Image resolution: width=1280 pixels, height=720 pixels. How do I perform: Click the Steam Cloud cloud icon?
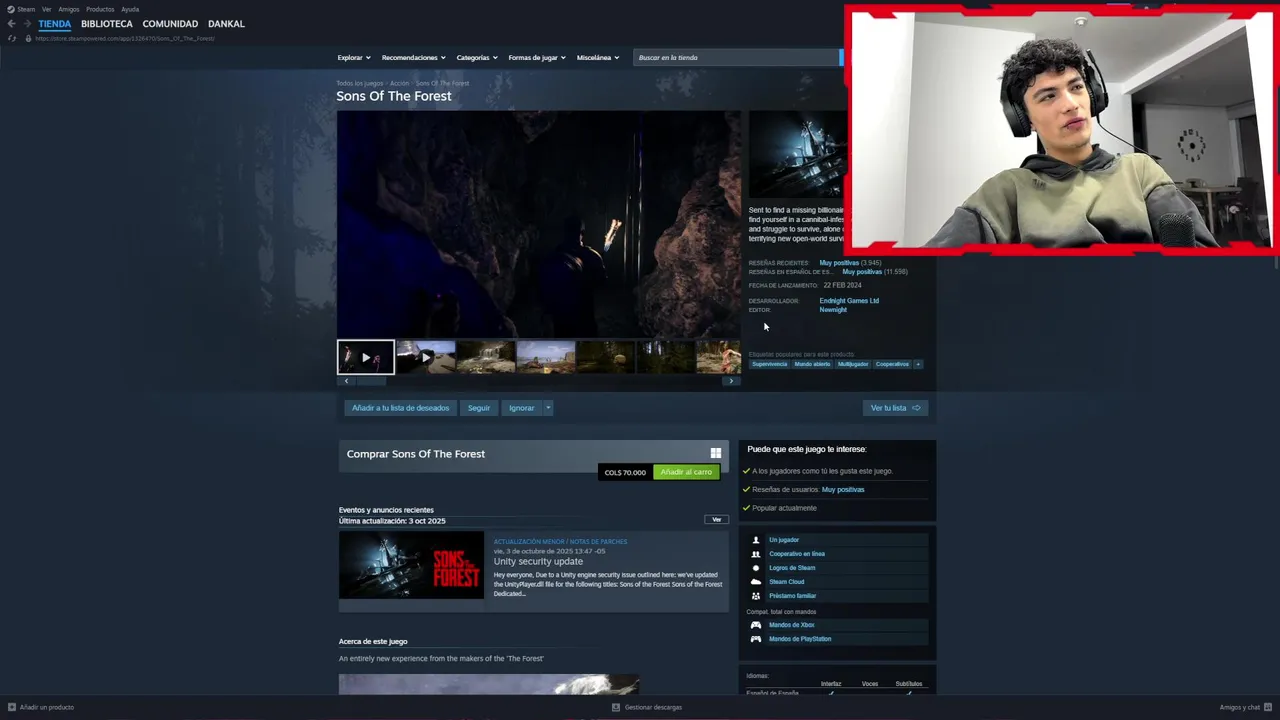[756, 582]
